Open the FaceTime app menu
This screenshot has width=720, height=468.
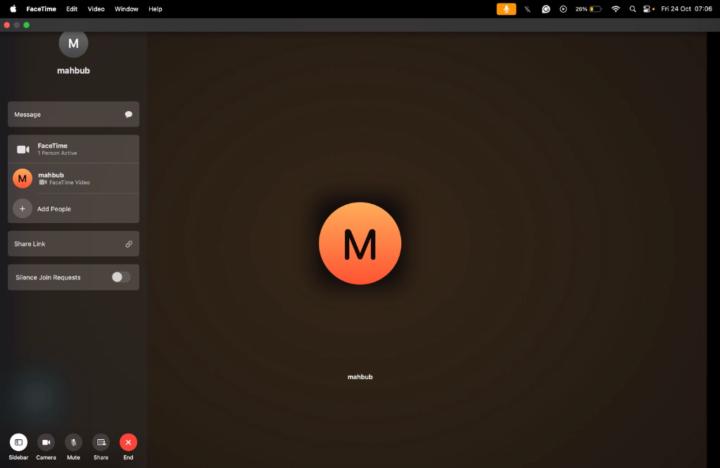click(41, 8)
